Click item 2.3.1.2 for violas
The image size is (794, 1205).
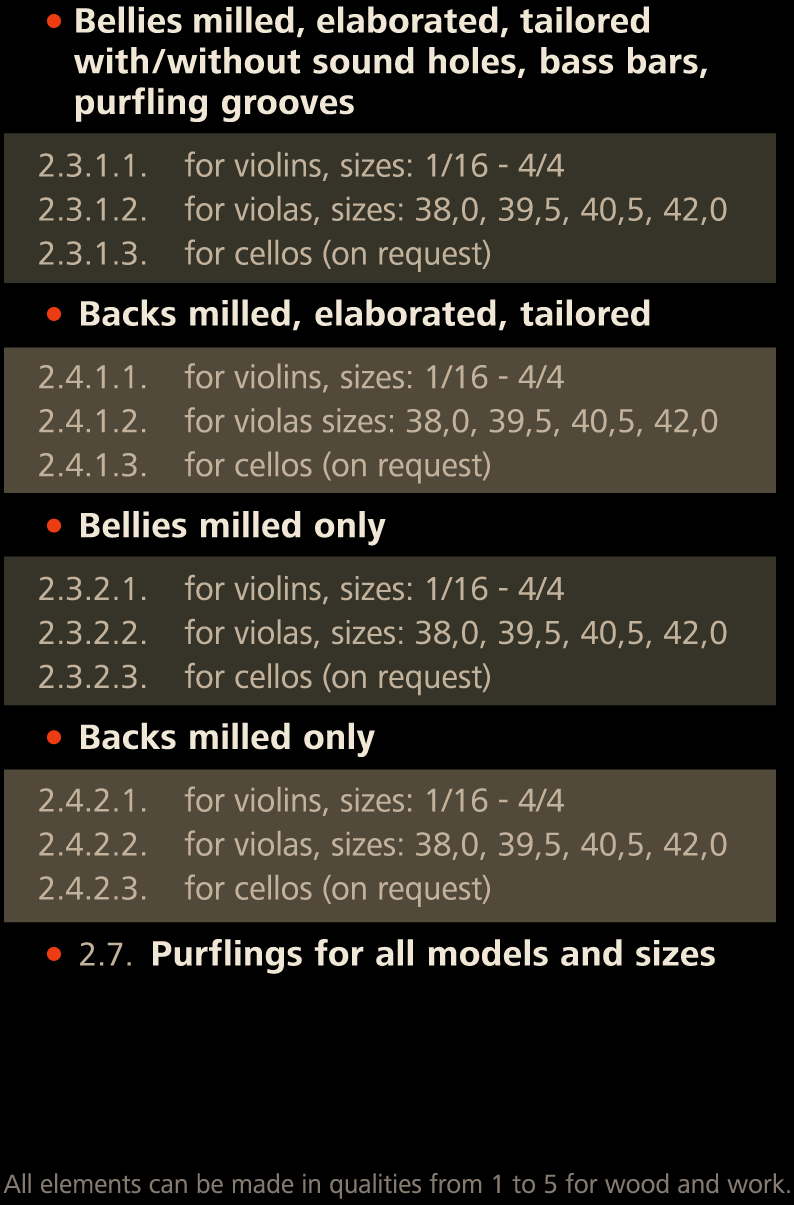coord(382,210)
